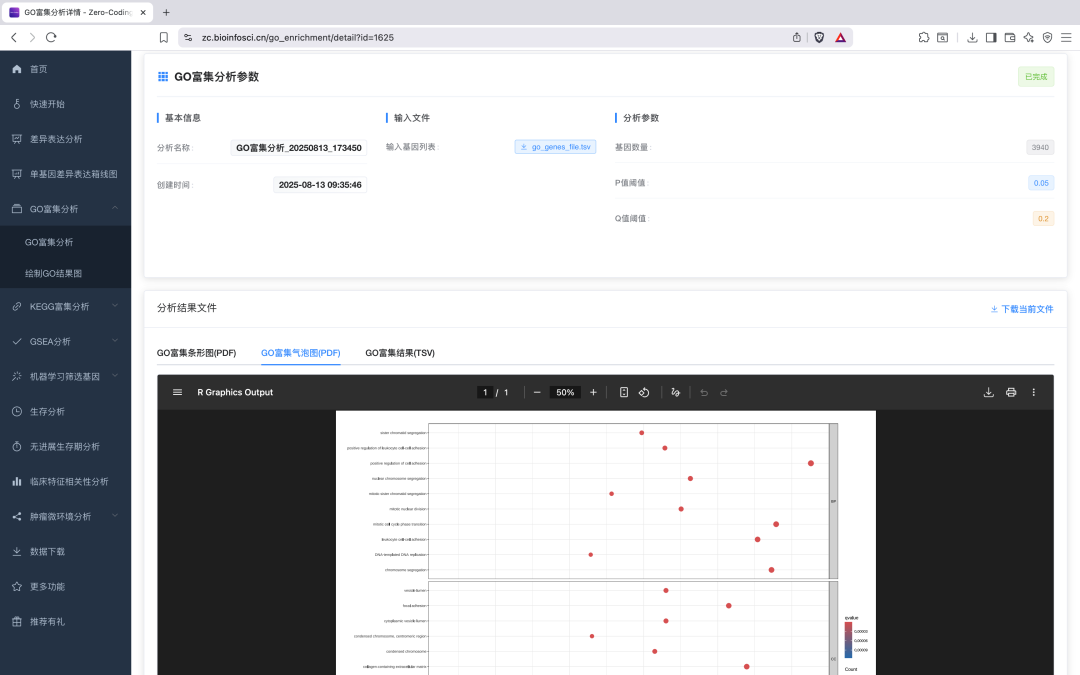Rotate the PDF counterclockwise

pyautogui.click(x=645, y=392)
